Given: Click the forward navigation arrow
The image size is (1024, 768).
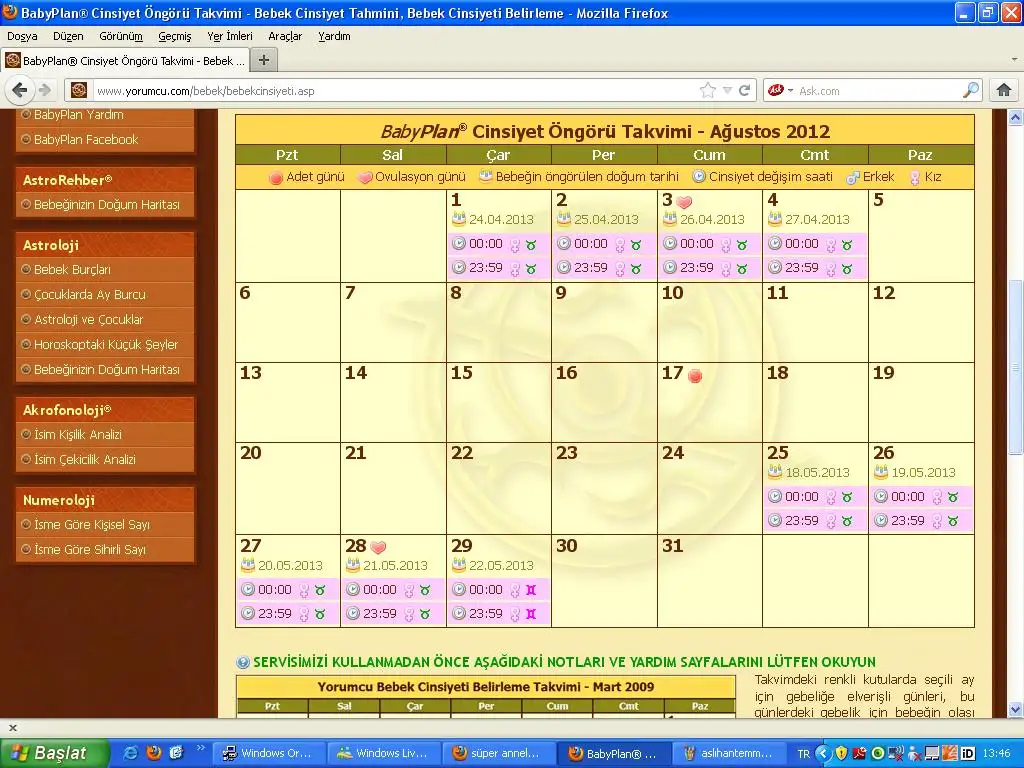Looking at the screenshot, I should click(x=44, y=90).
